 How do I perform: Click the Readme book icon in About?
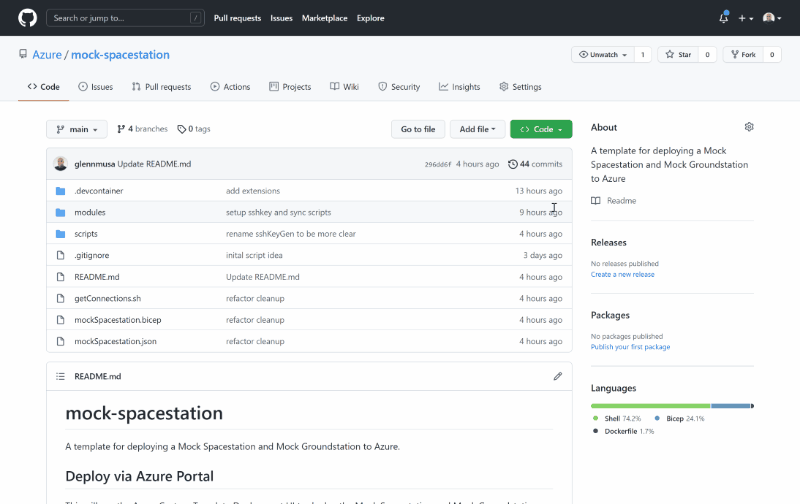coord(595,200)
